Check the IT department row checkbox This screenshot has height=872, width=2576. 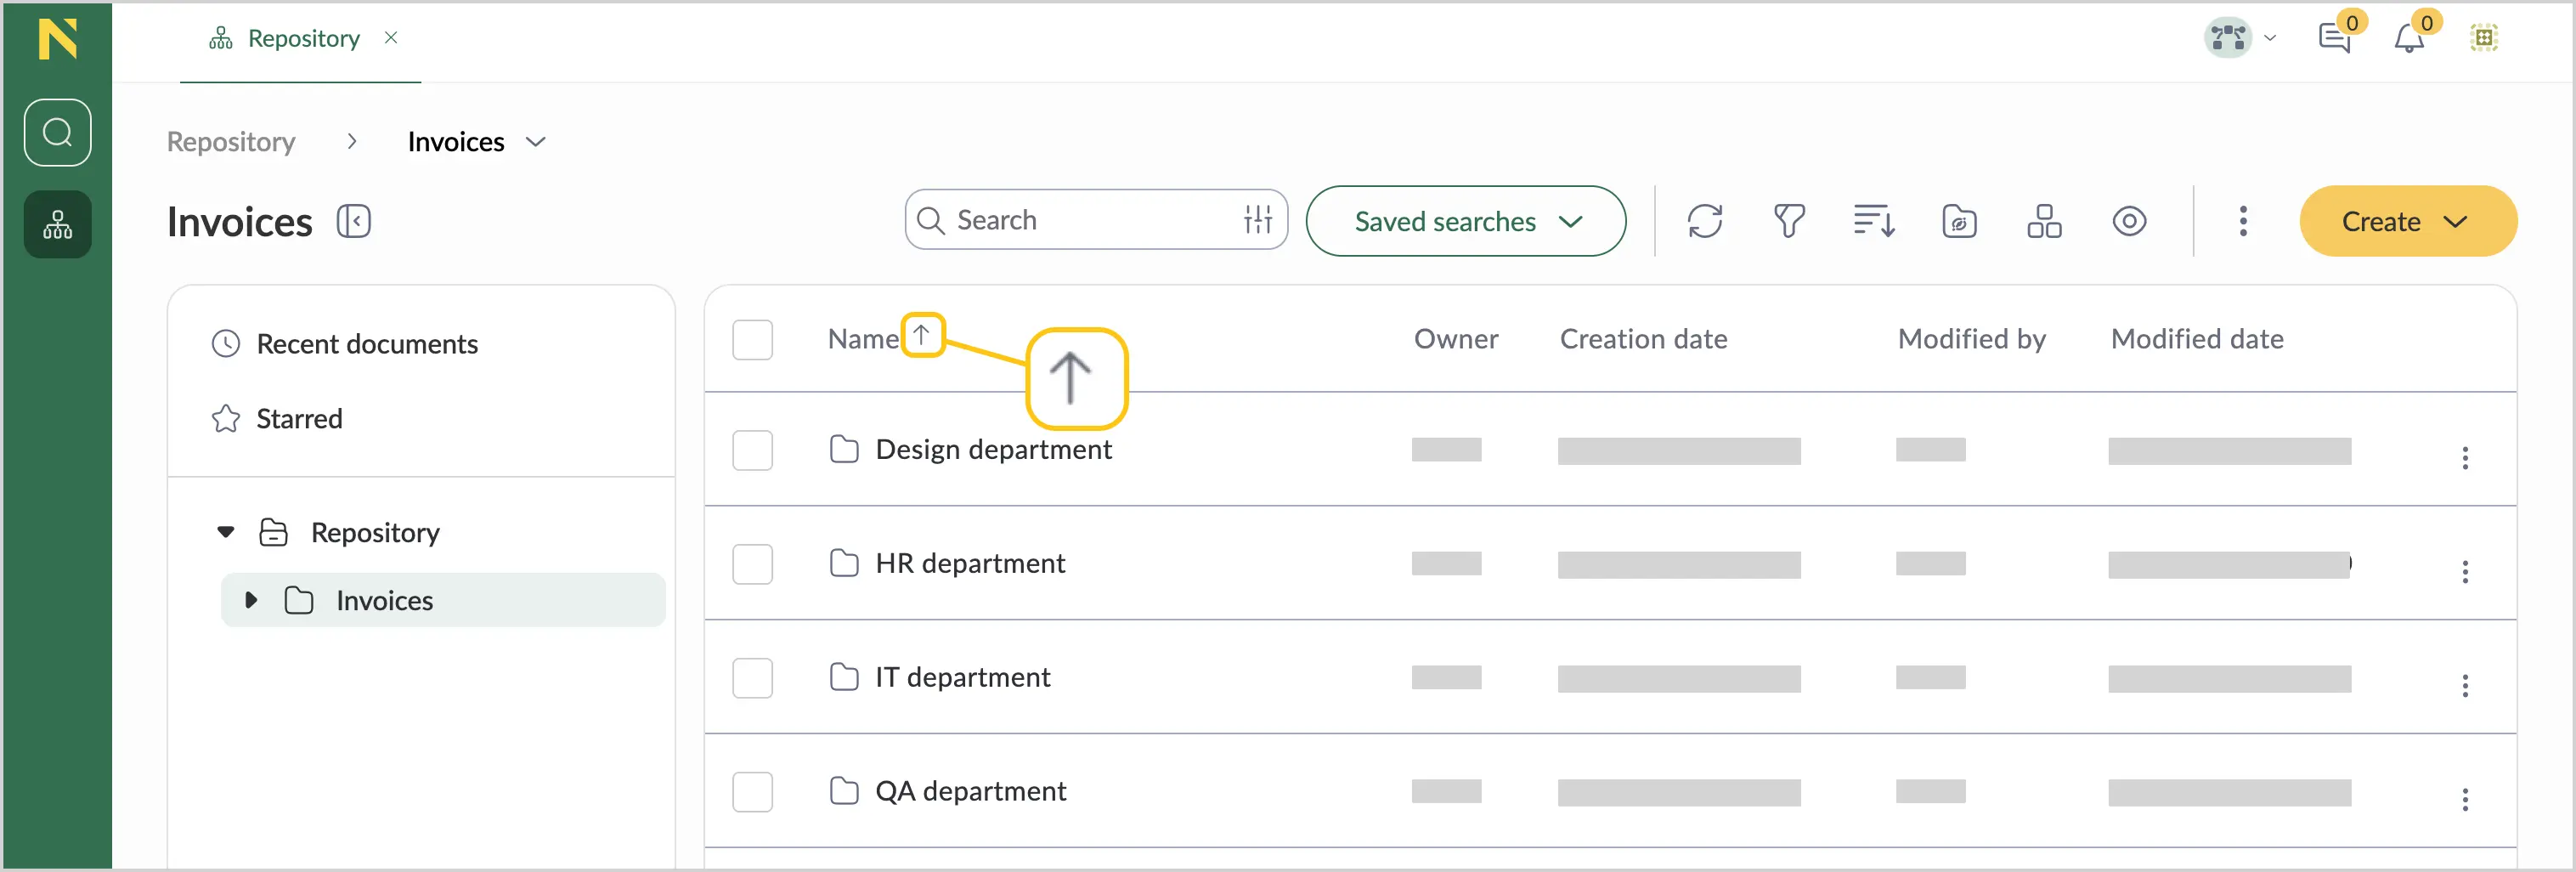point(752,678)
